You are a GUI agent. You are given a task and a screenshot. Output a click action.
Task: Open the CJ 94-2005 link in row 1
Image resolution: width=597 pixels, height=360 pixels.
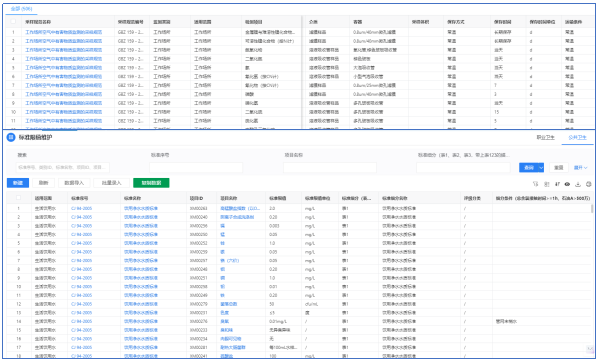coord(81,209)
